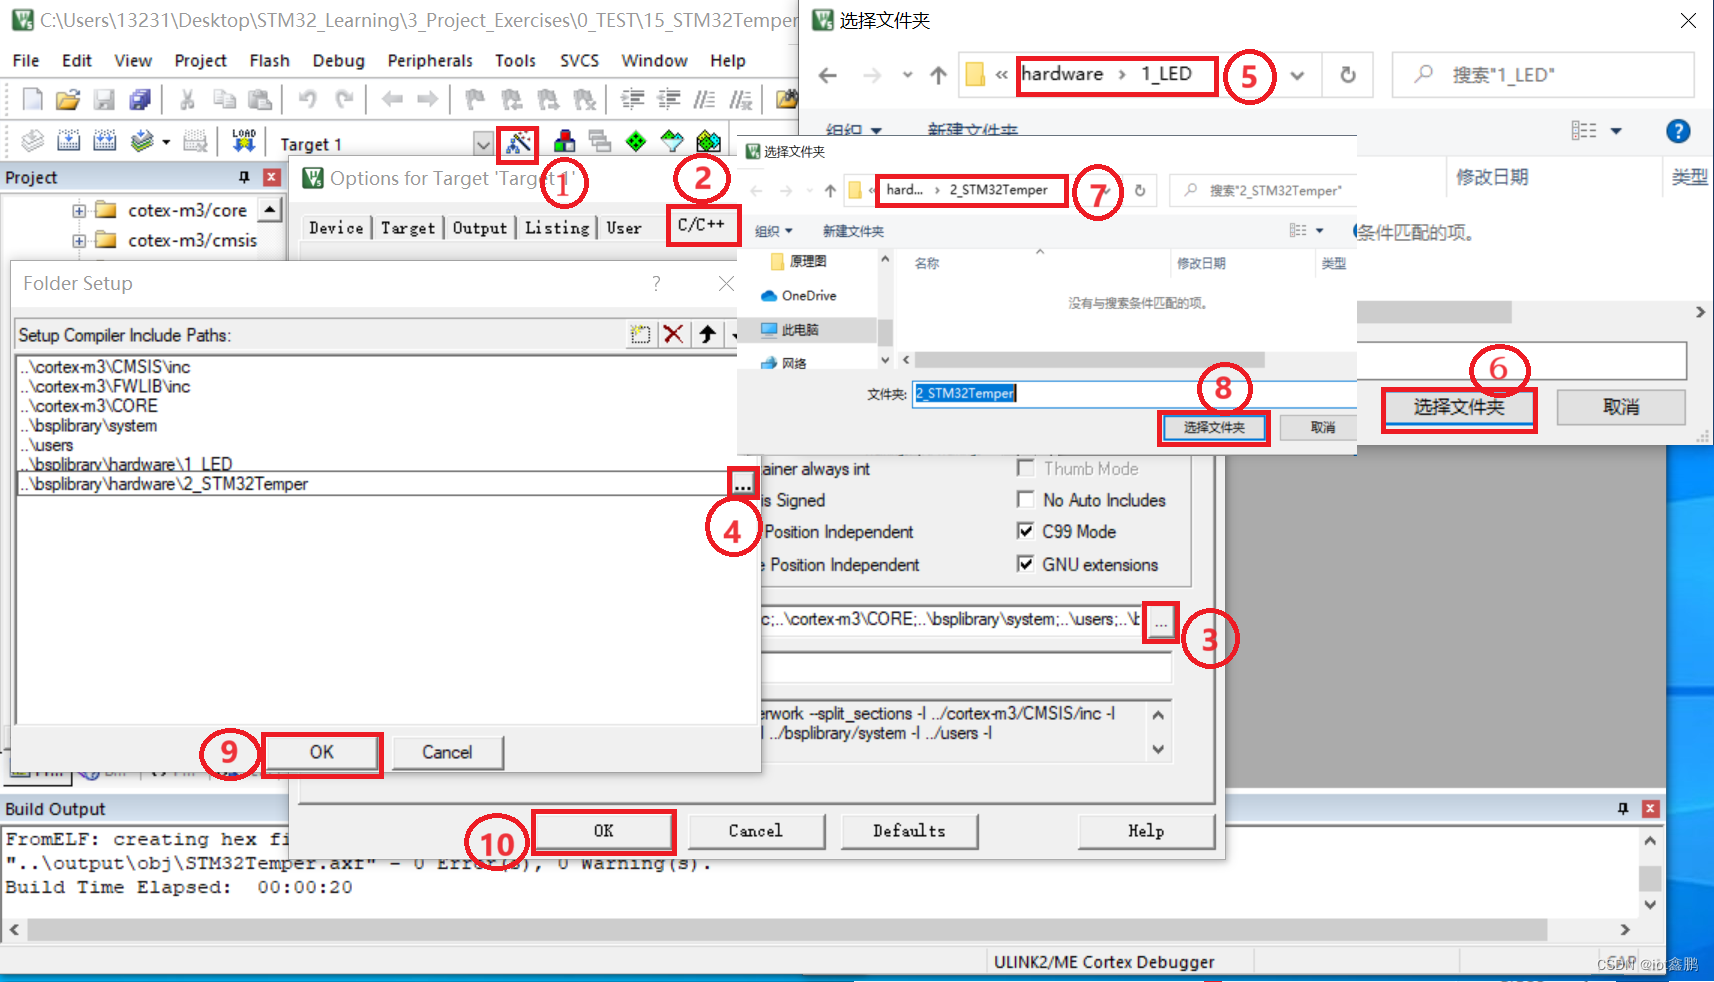Open recent locations dropdown in 1_LED dialog

click(x=907, y=75)
